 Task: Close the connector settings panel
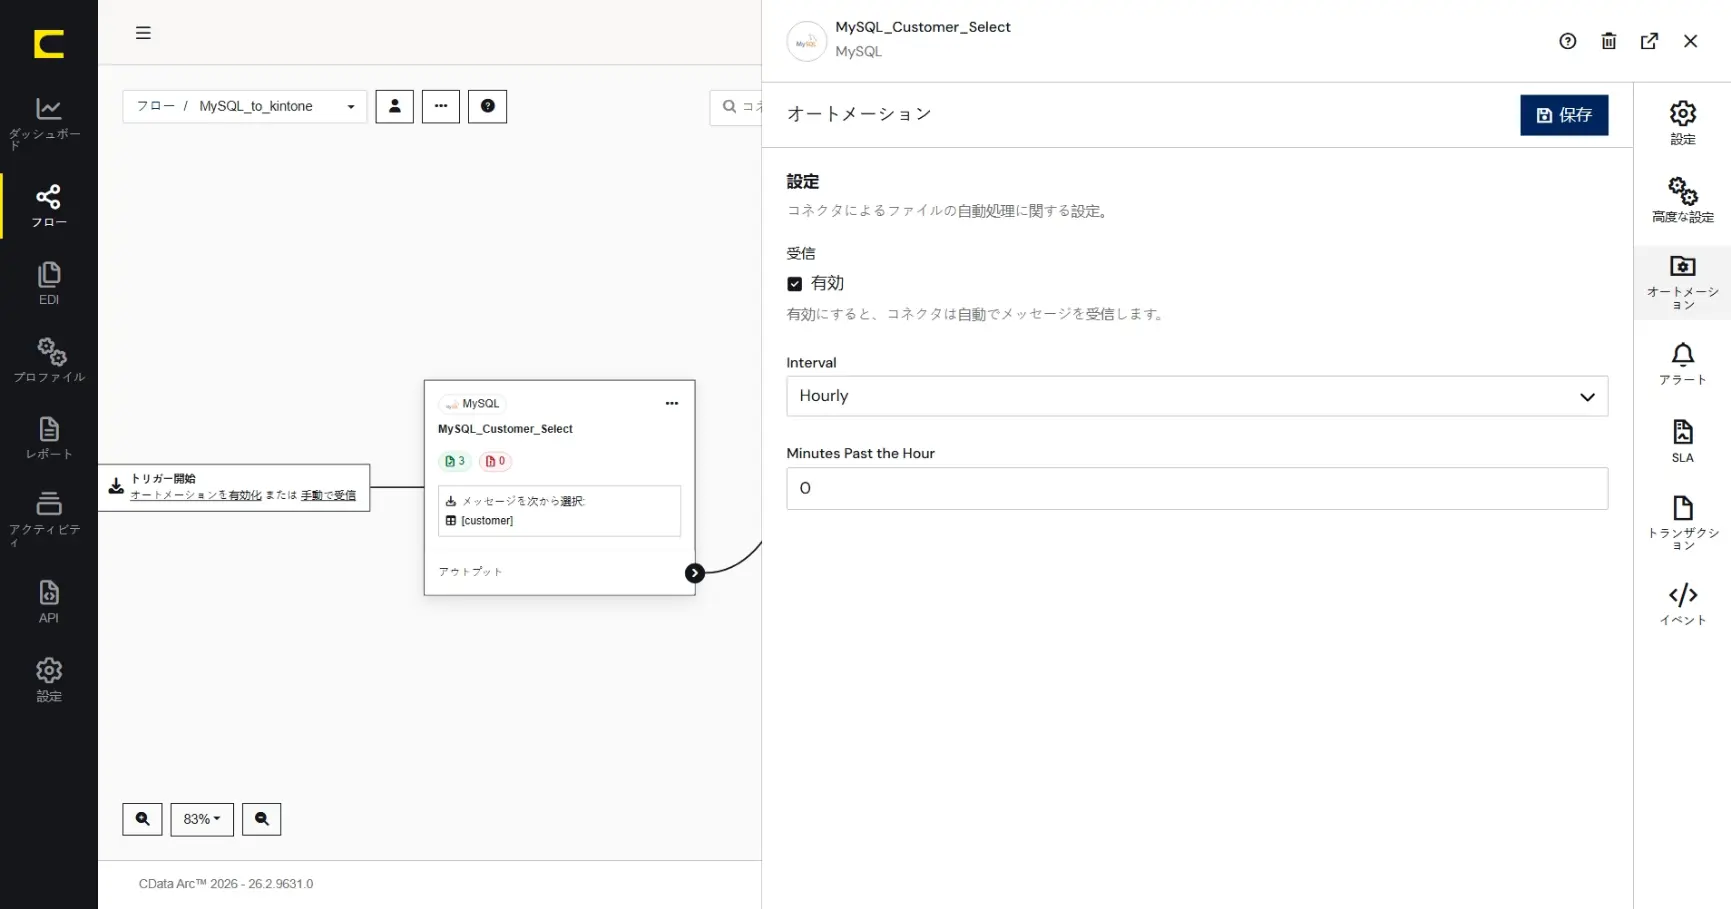(x=1691, y=41)
